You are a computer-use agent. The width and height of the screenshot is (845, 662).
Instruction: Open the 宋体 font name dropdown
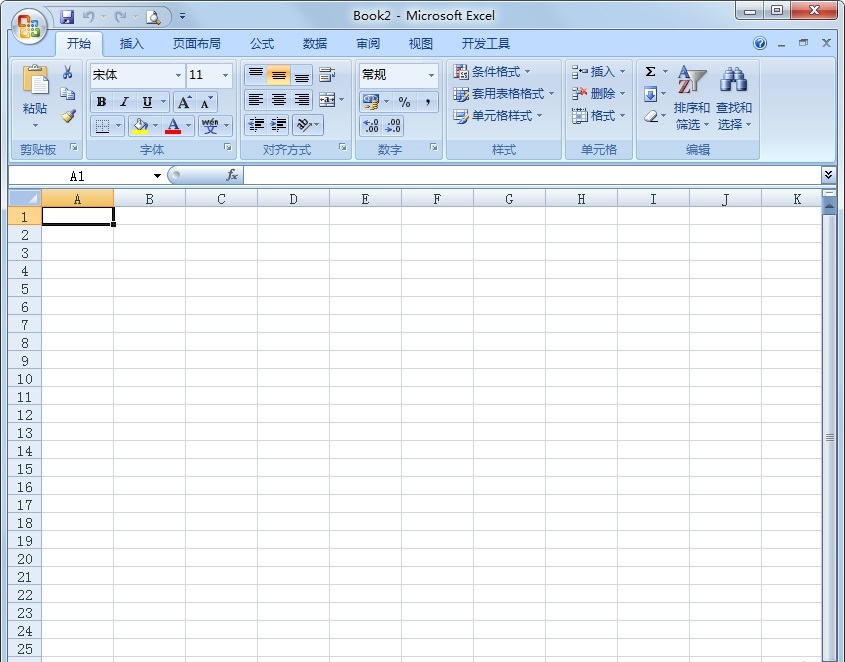tap(178, 75)
